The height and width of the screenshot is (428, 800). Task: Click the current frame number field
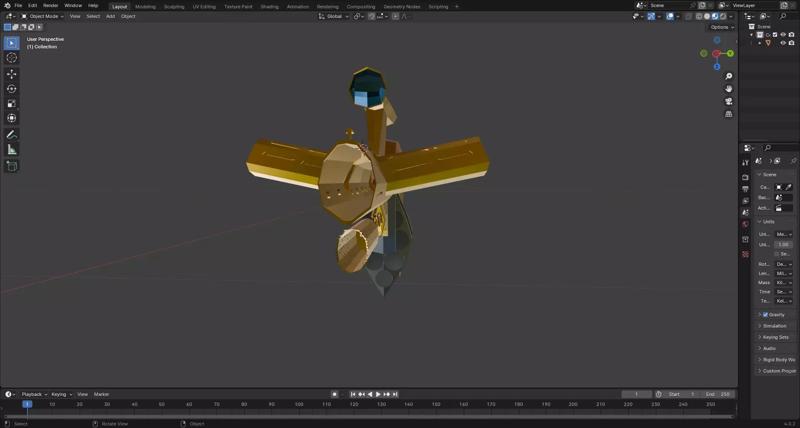tap(636, 394)
